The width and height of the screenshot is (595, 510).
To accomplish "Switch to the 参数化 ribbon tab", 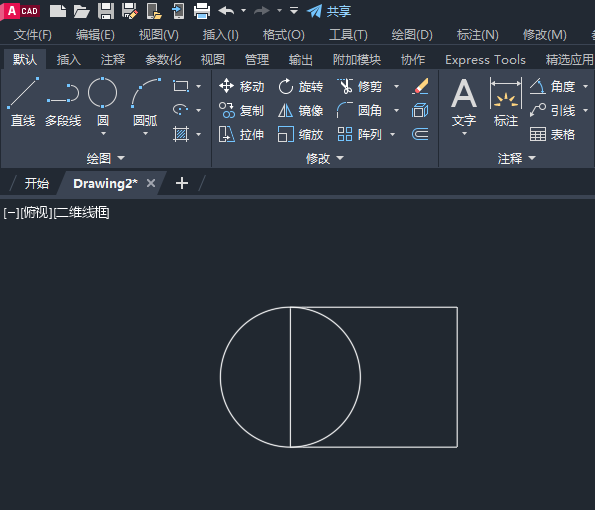I will 163,60.
